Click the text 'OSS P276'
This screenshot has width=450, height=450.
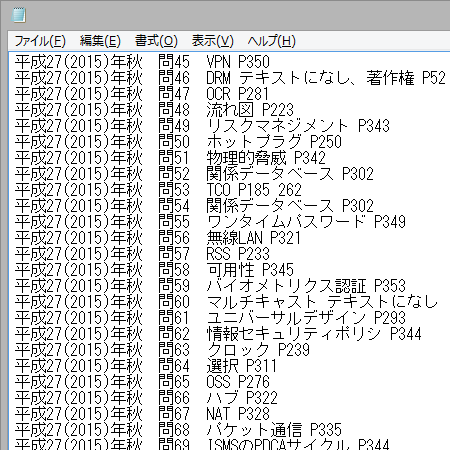(x=238, y=382)
